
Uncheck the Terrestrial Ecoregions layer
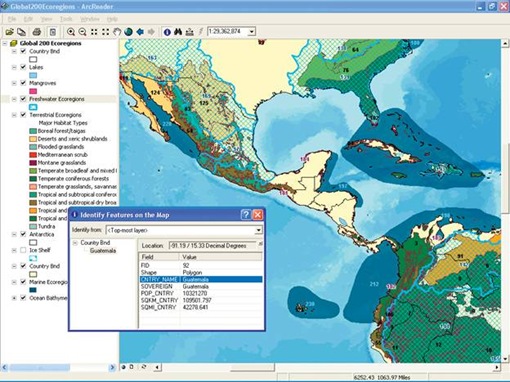point(23,115)
